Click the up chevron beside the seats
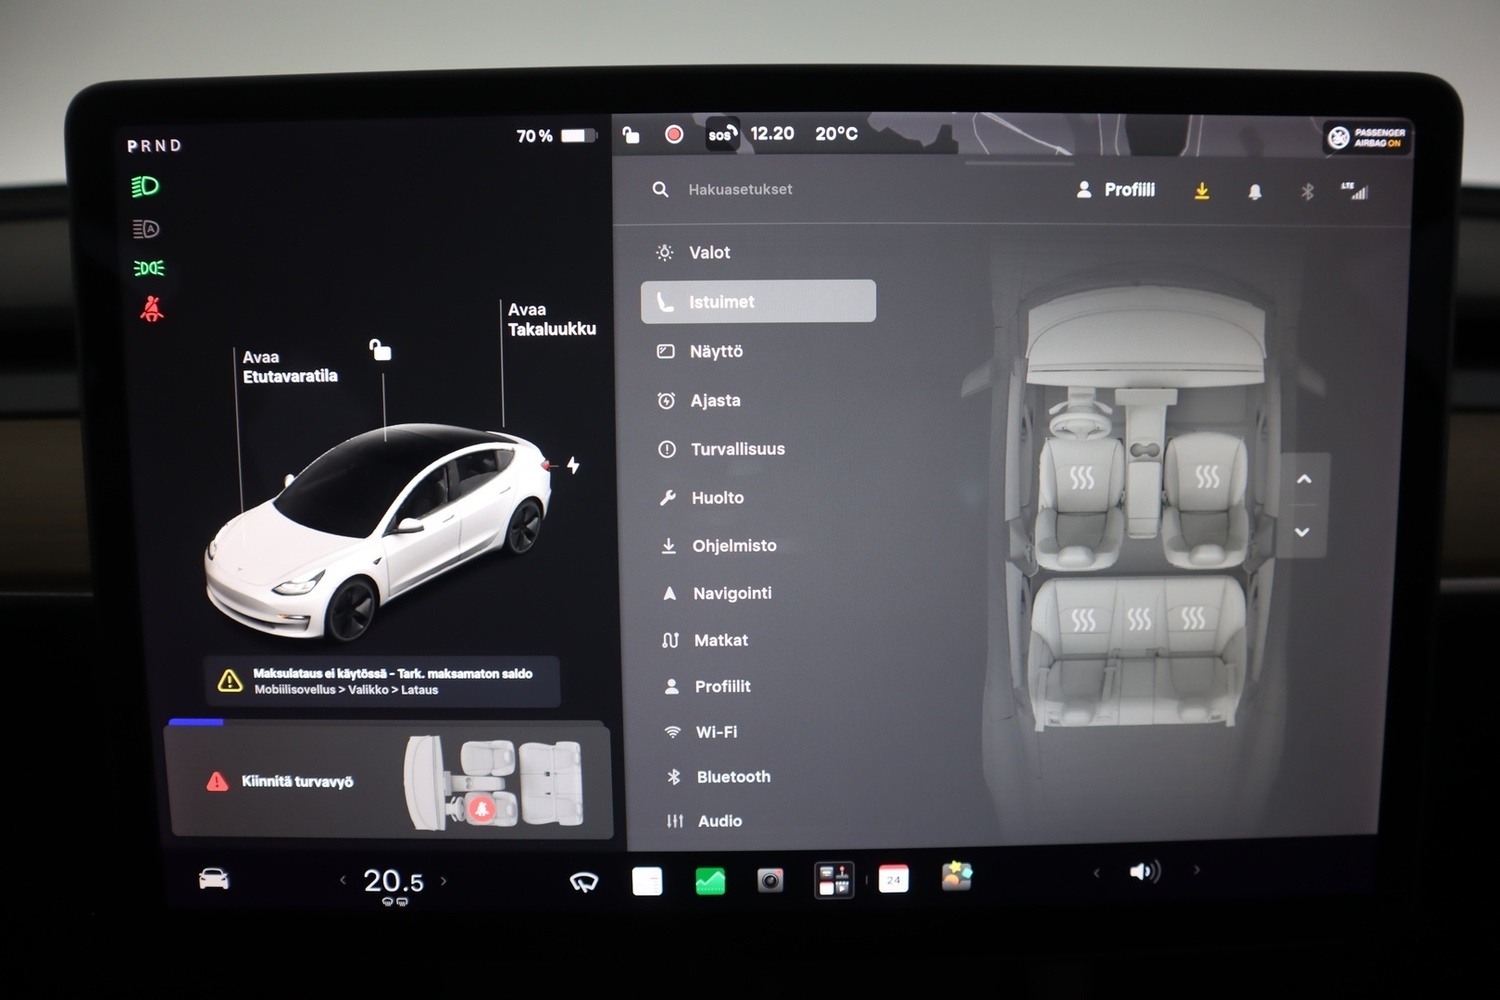Viewport: 1500px width, 1000px height. click(x=1304, y=479)
